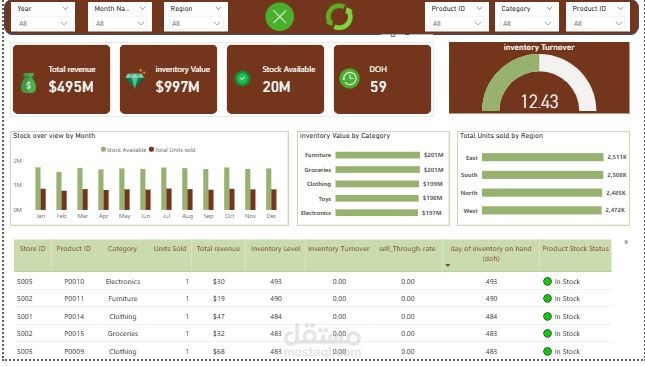The image size is (645, 366).
Task: Click the Clothing bar in inventory Value chart
Action: tap(377, 184)
